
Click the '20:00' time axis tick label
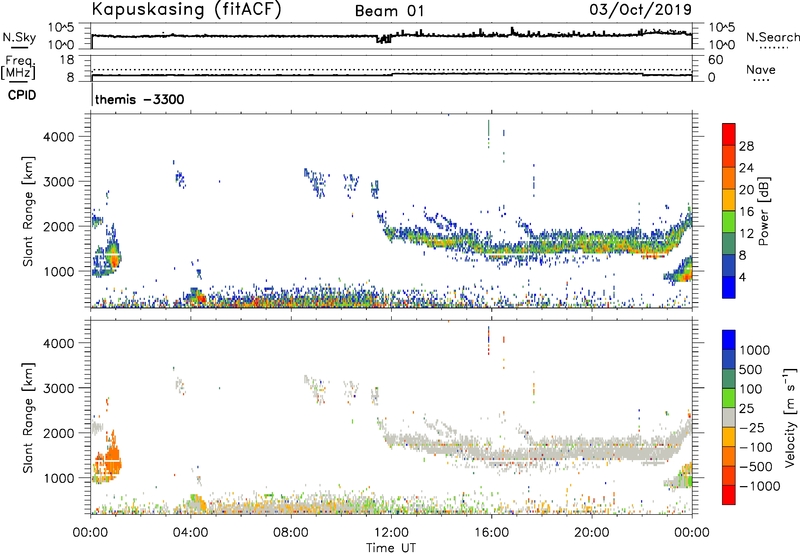pos(592,533)
